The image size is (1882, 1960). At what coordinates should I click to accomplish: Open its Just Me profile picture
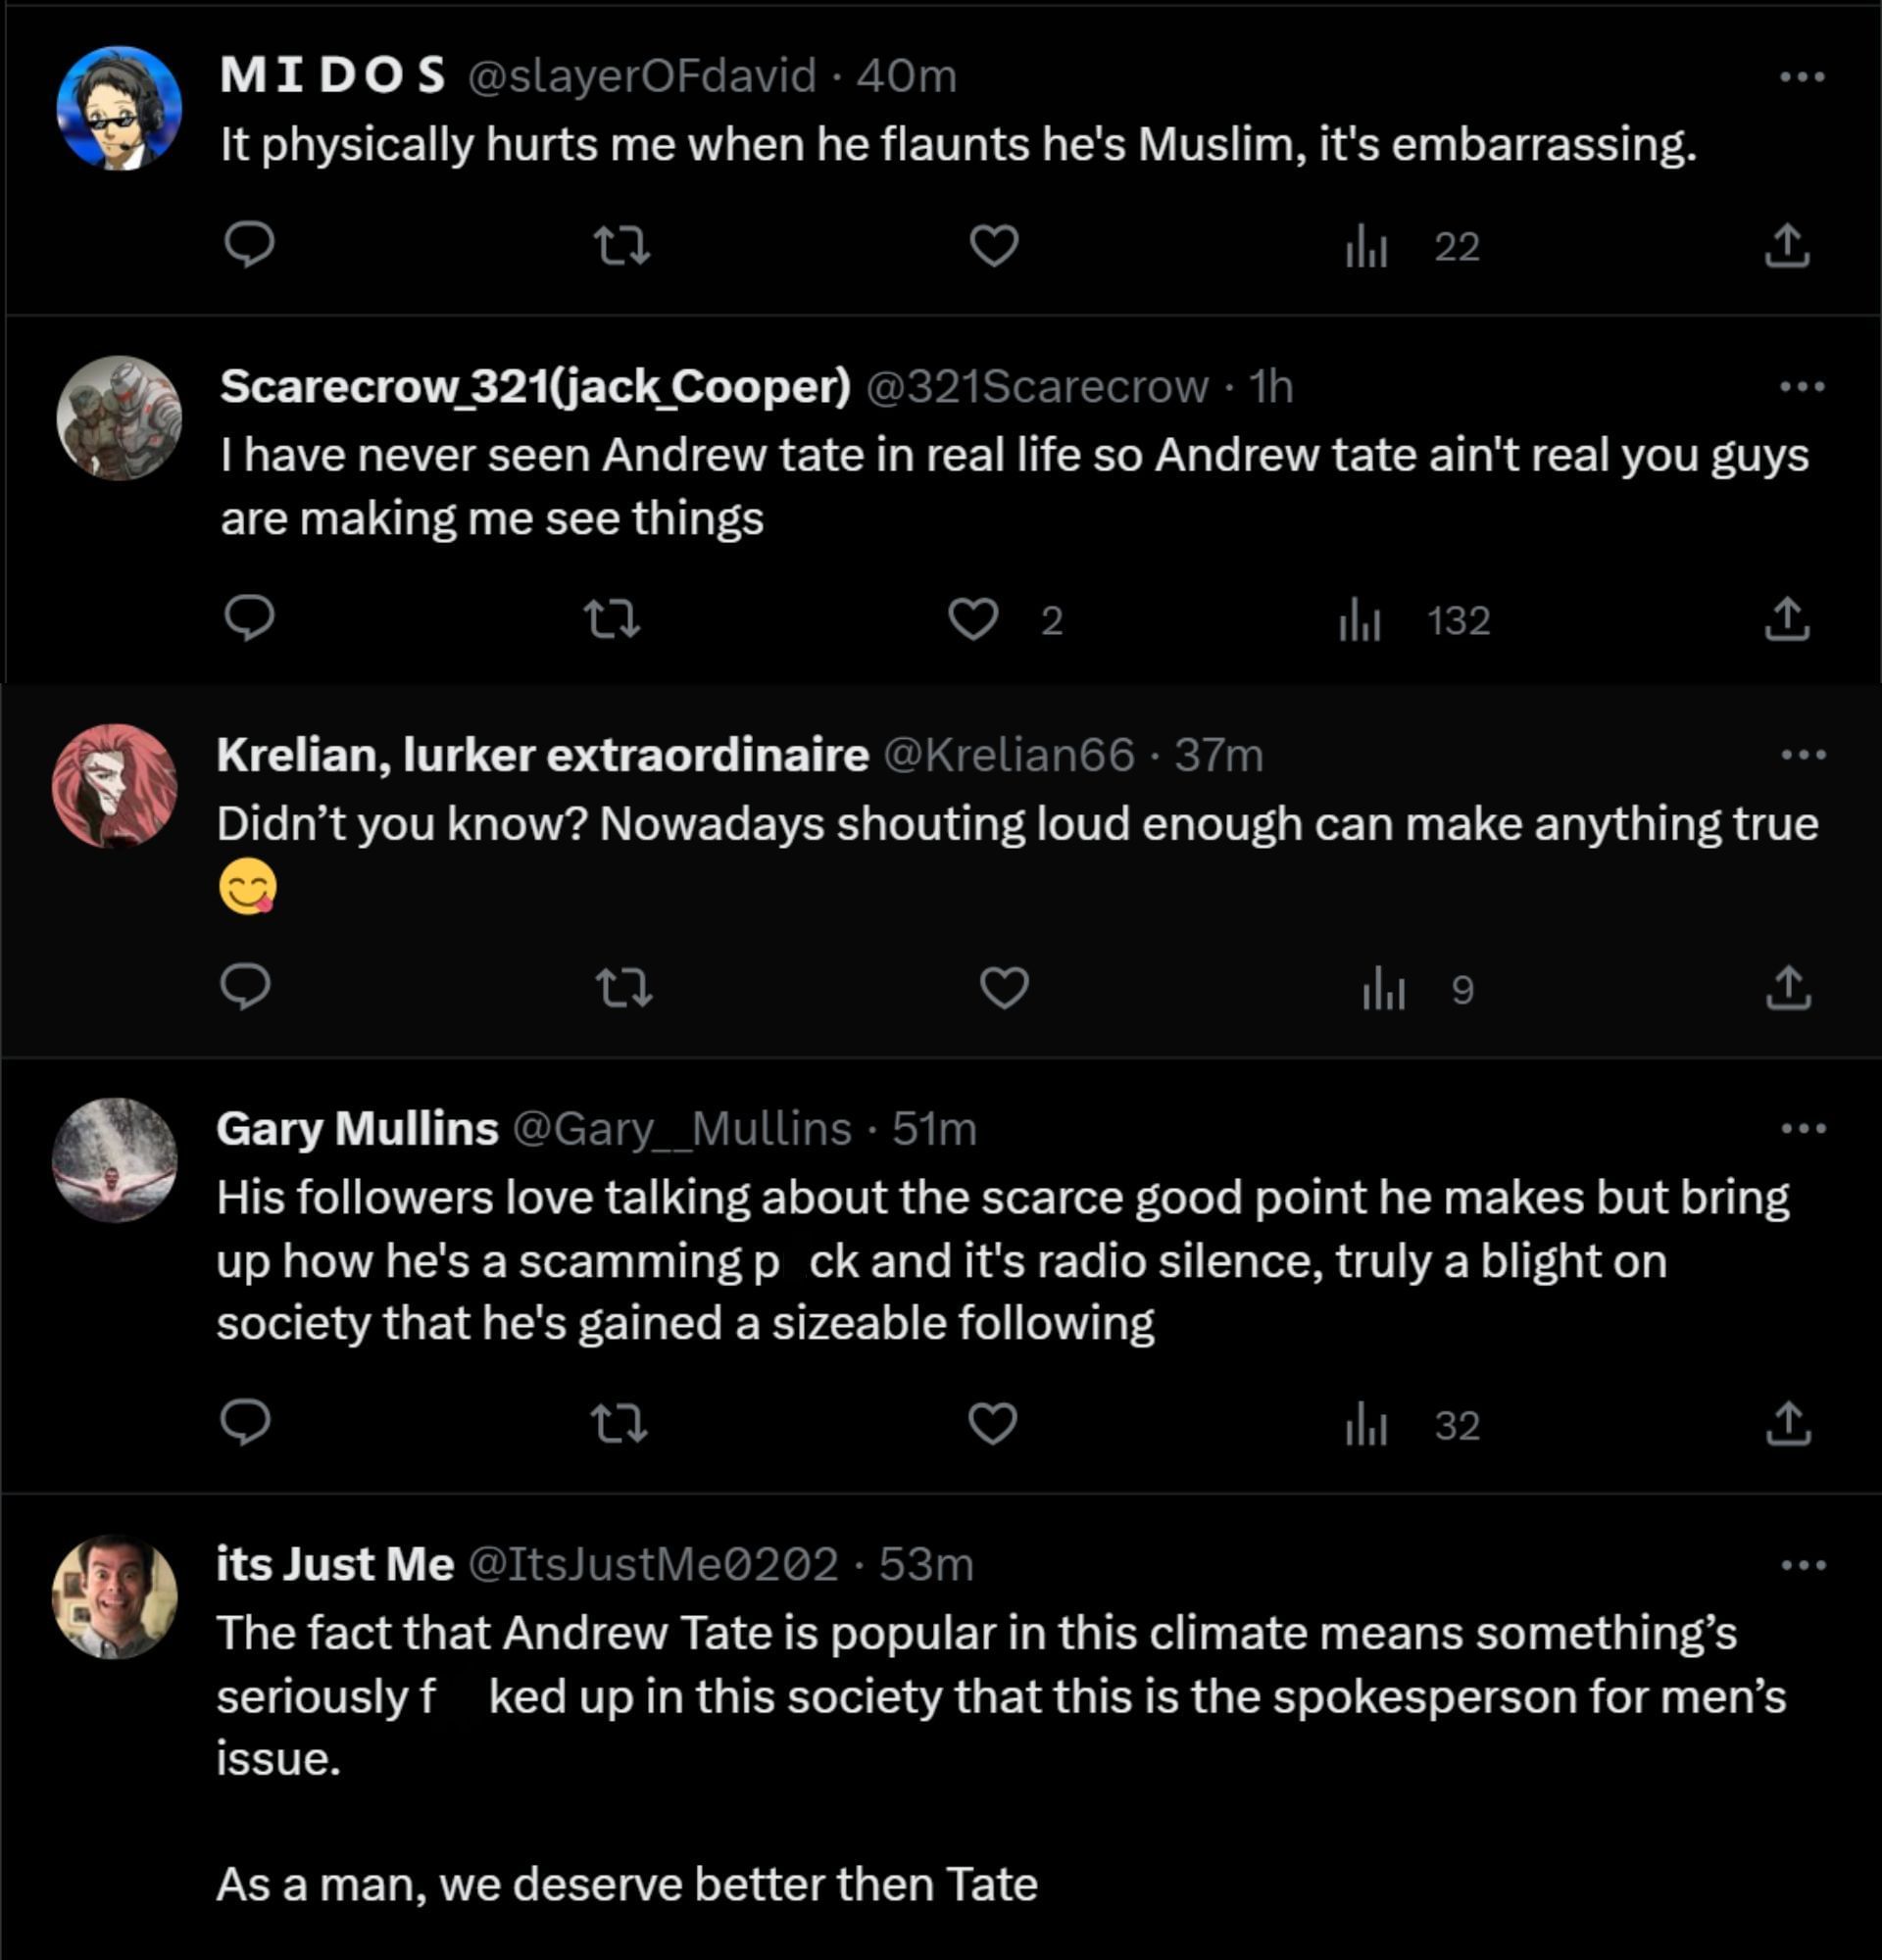click(115, 1597)
